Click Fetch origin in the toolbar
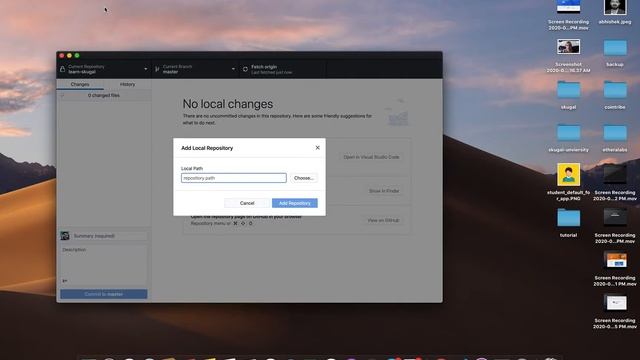This screenshot has width=640, height=360. (x=282, y=69)
